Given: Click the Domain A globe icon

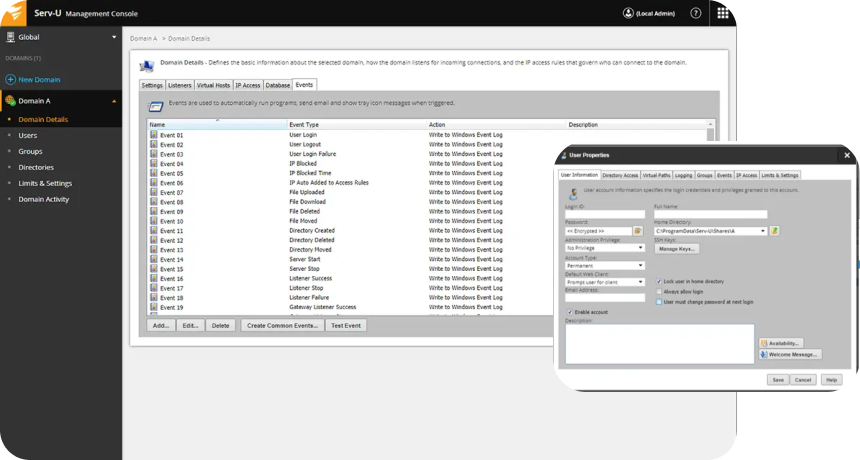Looking at the screenshot, I should pyautogui.click(x=10, y=101).
